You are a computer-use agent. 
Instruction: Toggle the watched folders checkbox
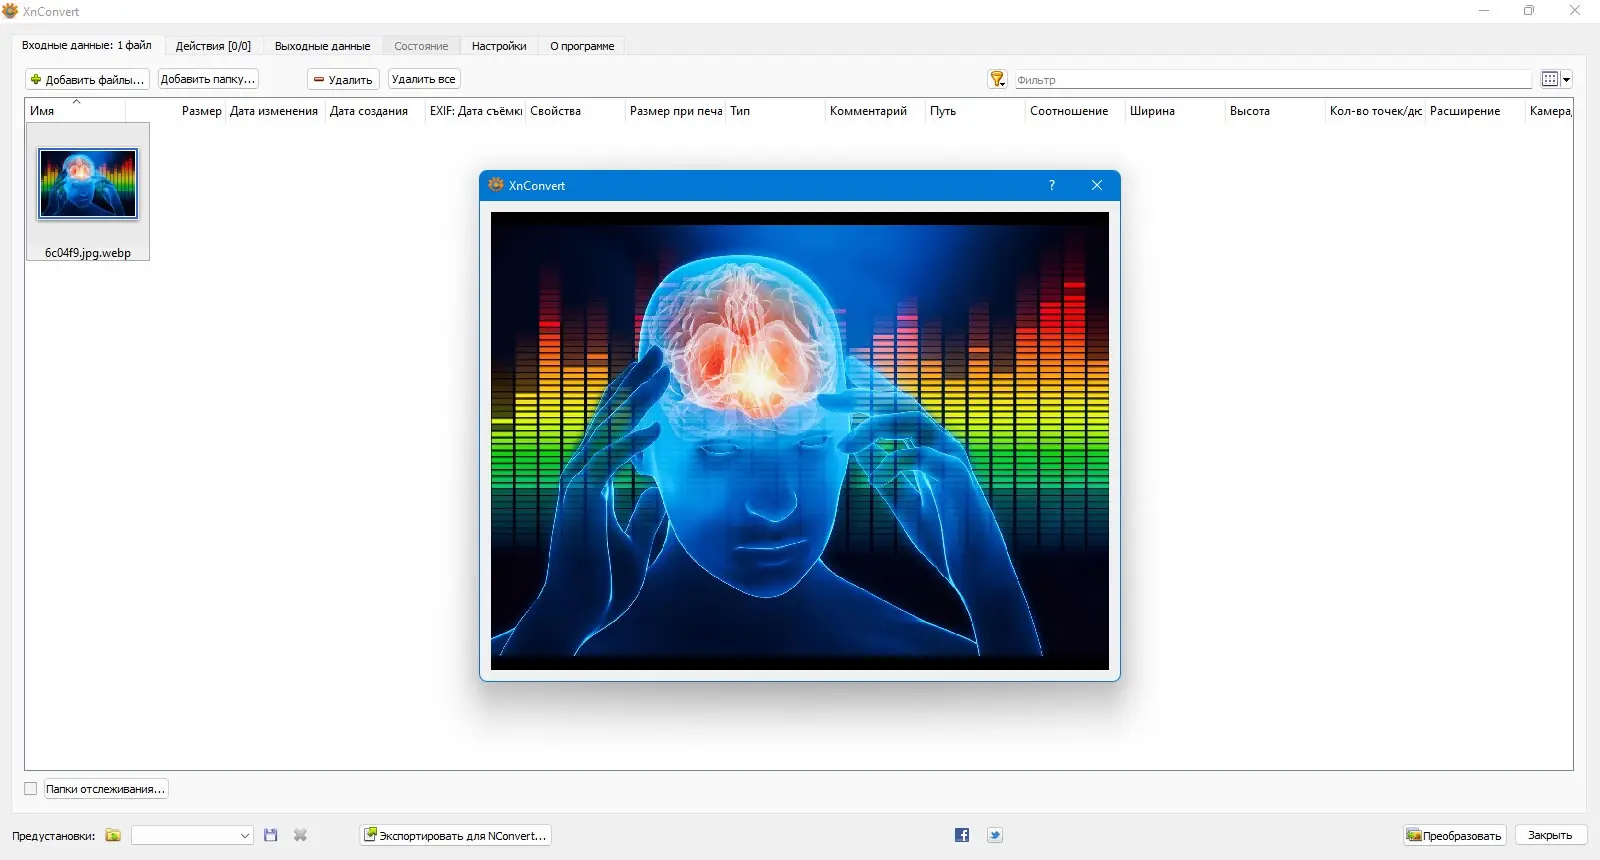[x=31, y=789]
